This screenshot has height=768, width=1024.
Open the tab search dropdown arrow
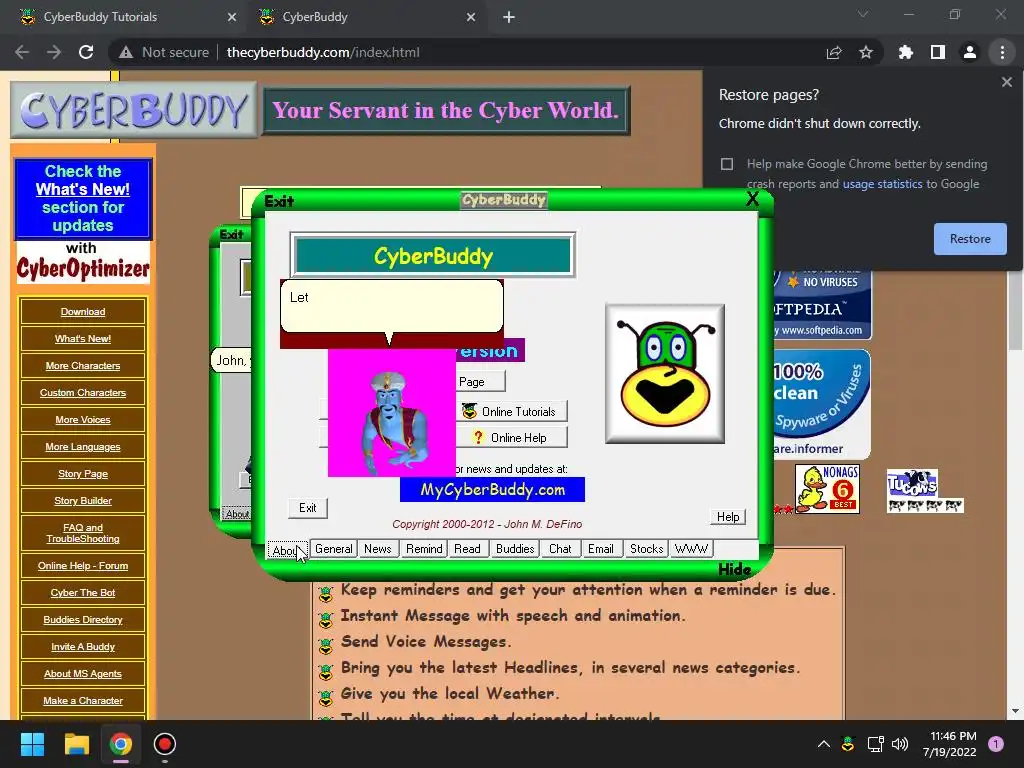(863, 14)
